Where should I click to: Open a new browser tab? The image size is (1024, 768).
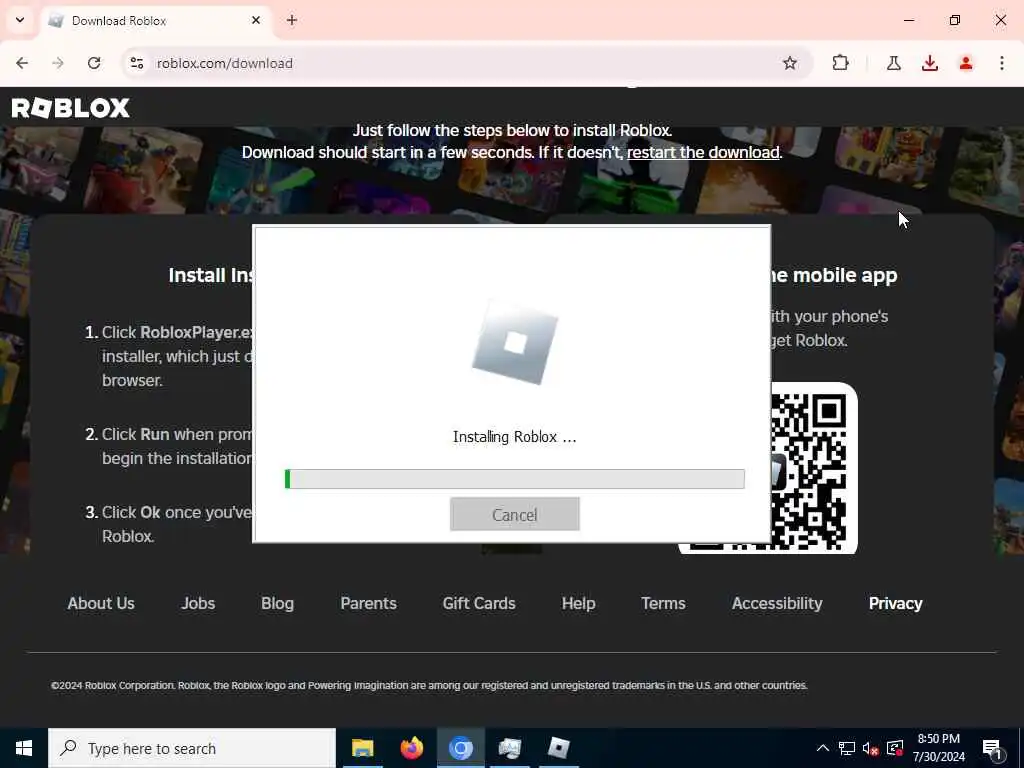point(291,20)
